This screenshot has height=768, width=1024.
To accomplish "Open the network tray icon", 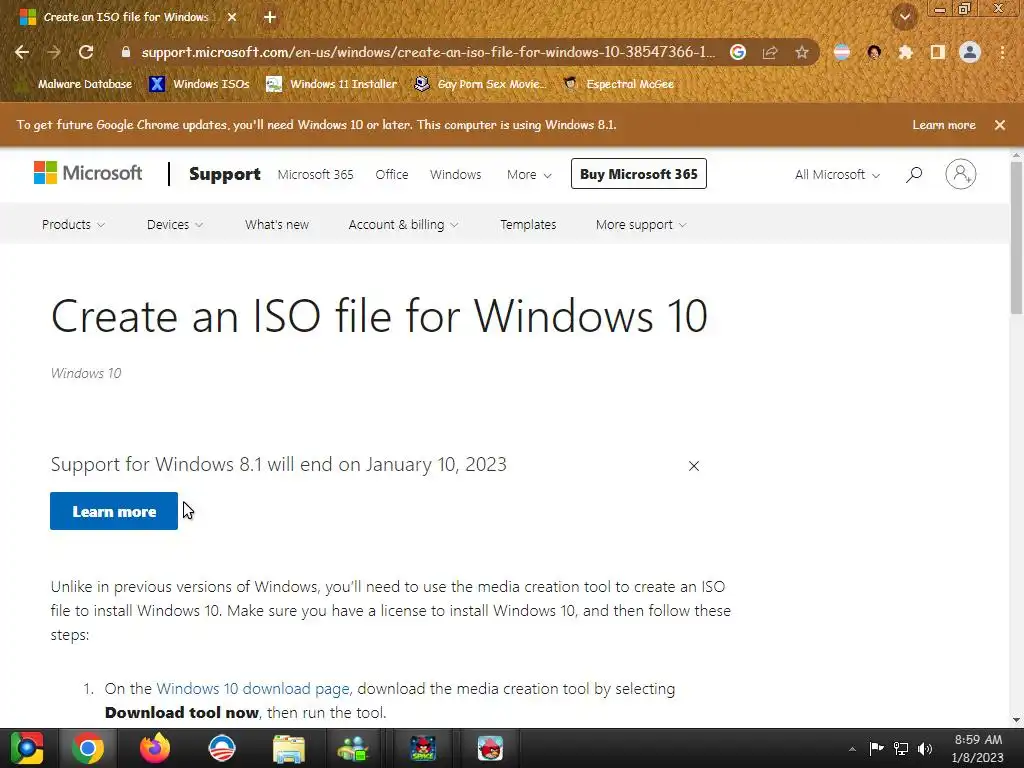I will (901, 748).
